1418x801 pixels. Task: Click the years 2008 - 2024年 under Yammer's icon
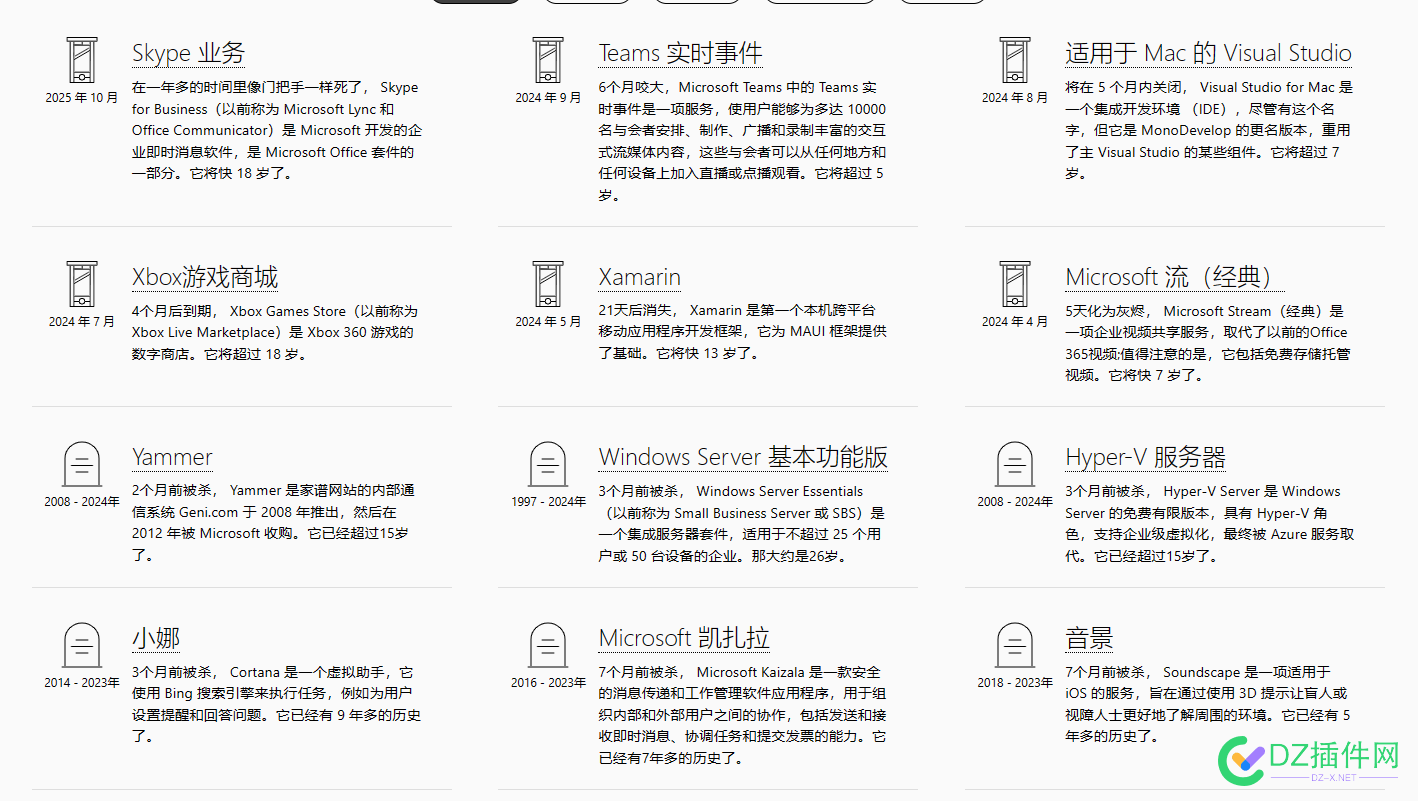pos(82,502)
